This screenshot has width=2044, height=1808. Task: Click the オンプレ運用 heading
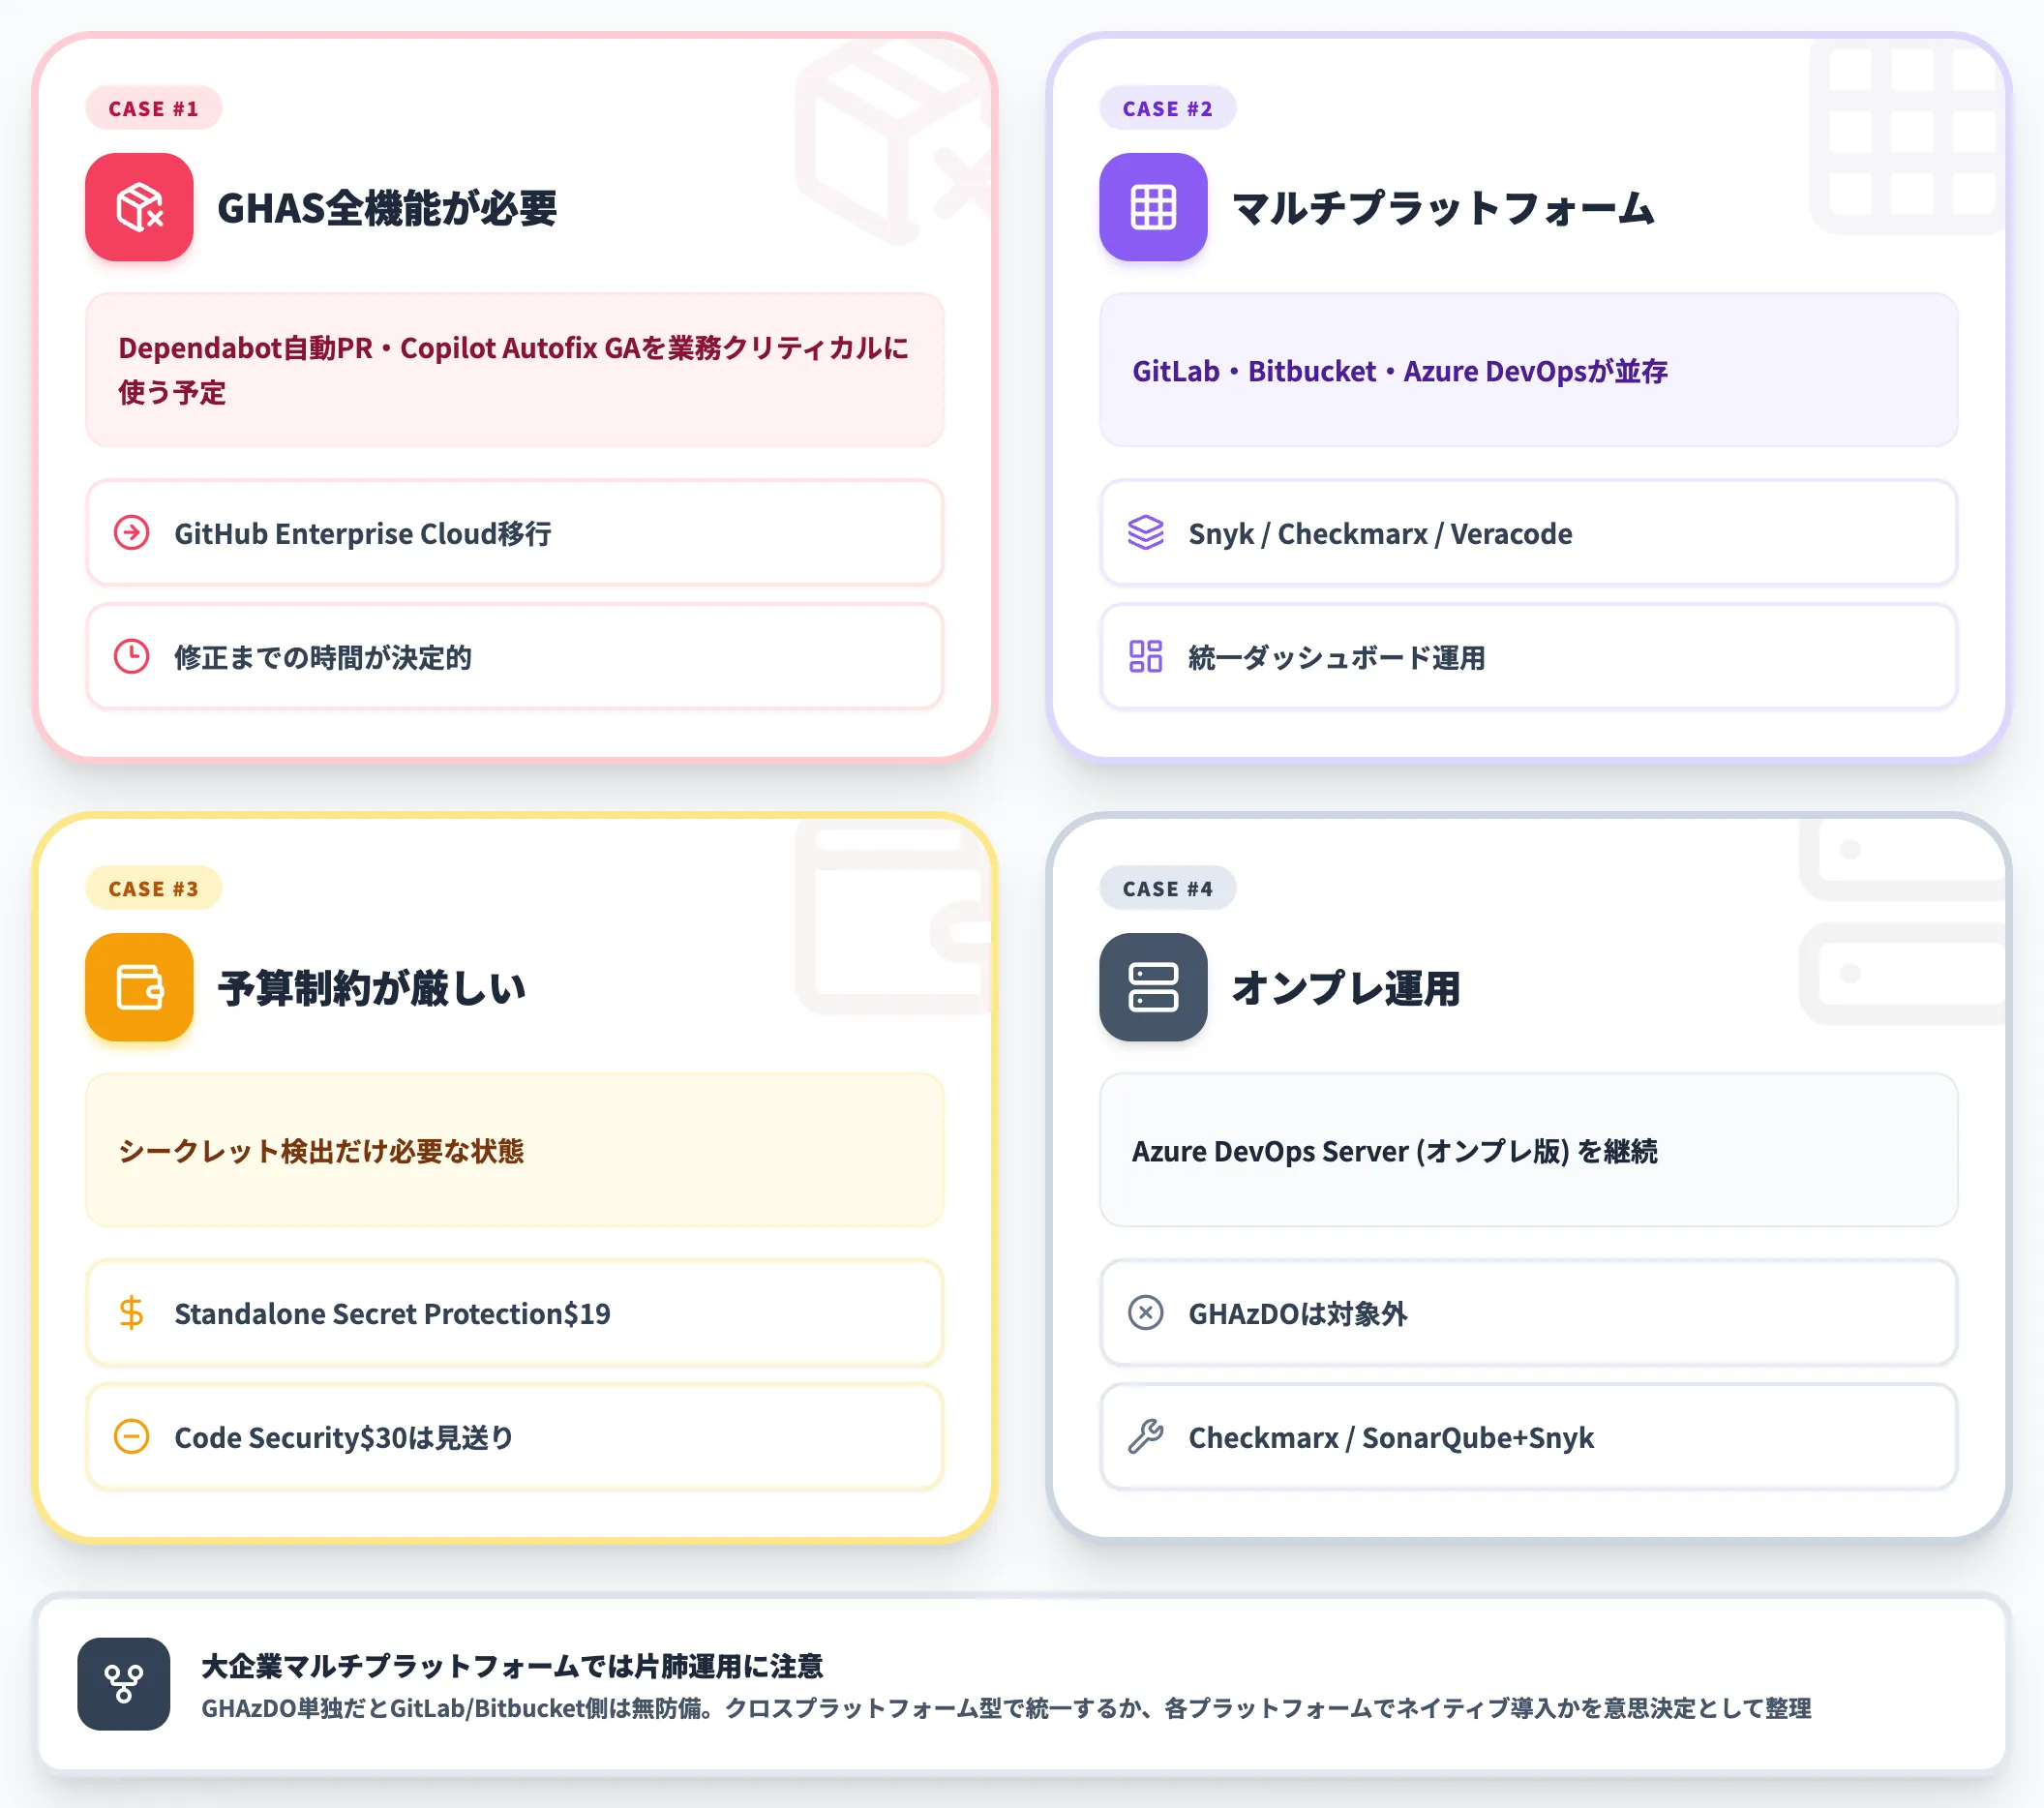point(1346,988)
